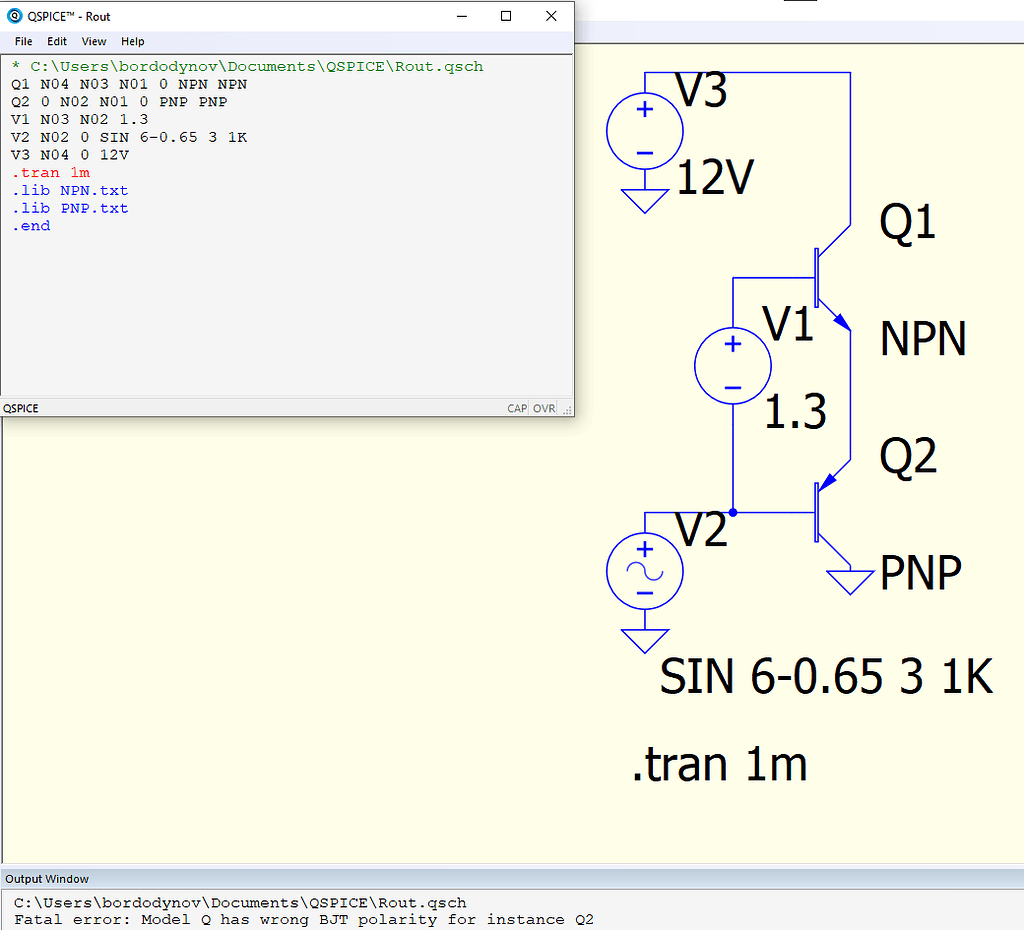Viewport: 1024px width, 930px height.
Task: Select the V3 12V voltage source symbol
Action: (645, 131)
